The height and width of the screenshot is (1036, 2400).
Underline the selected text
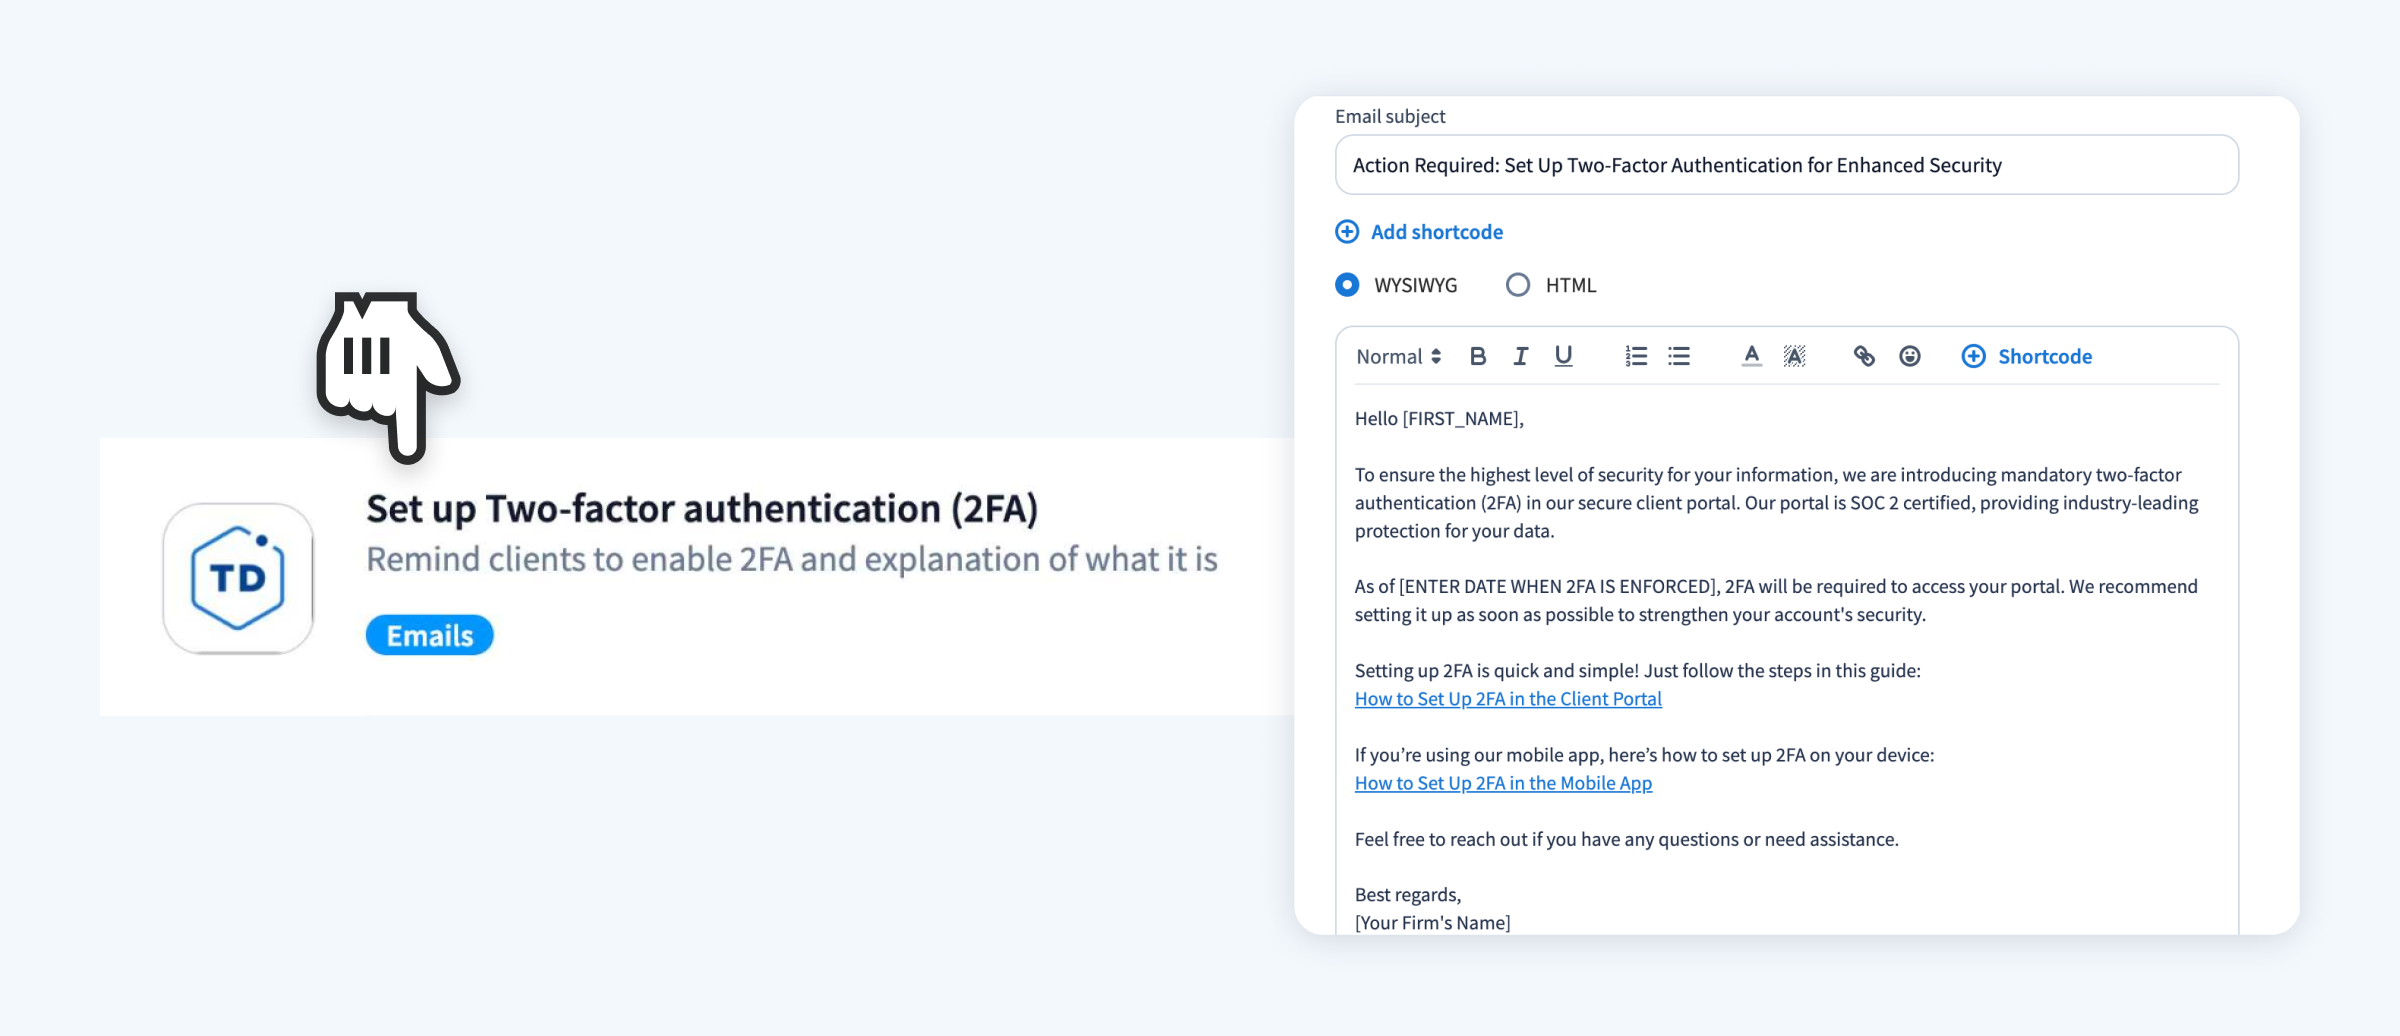pos(1563,356)
